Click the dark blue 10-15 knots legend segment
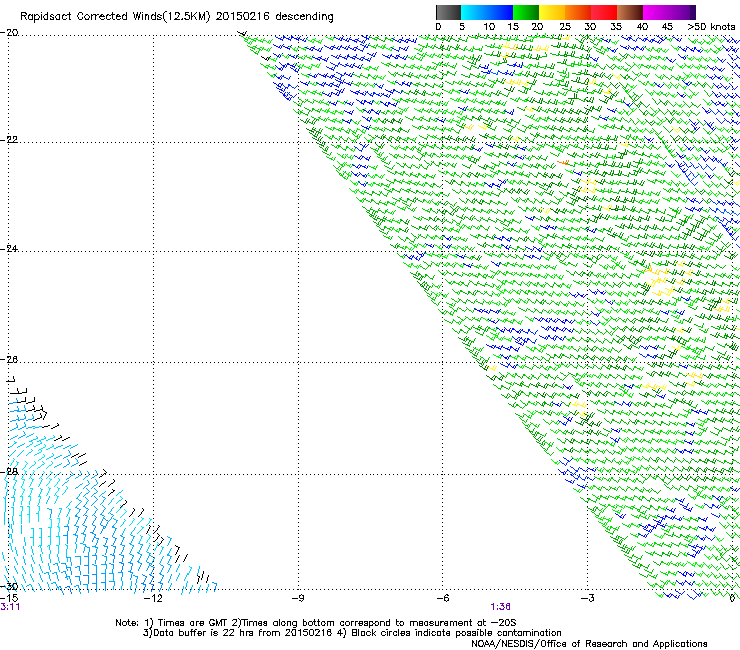 [500, 12]
